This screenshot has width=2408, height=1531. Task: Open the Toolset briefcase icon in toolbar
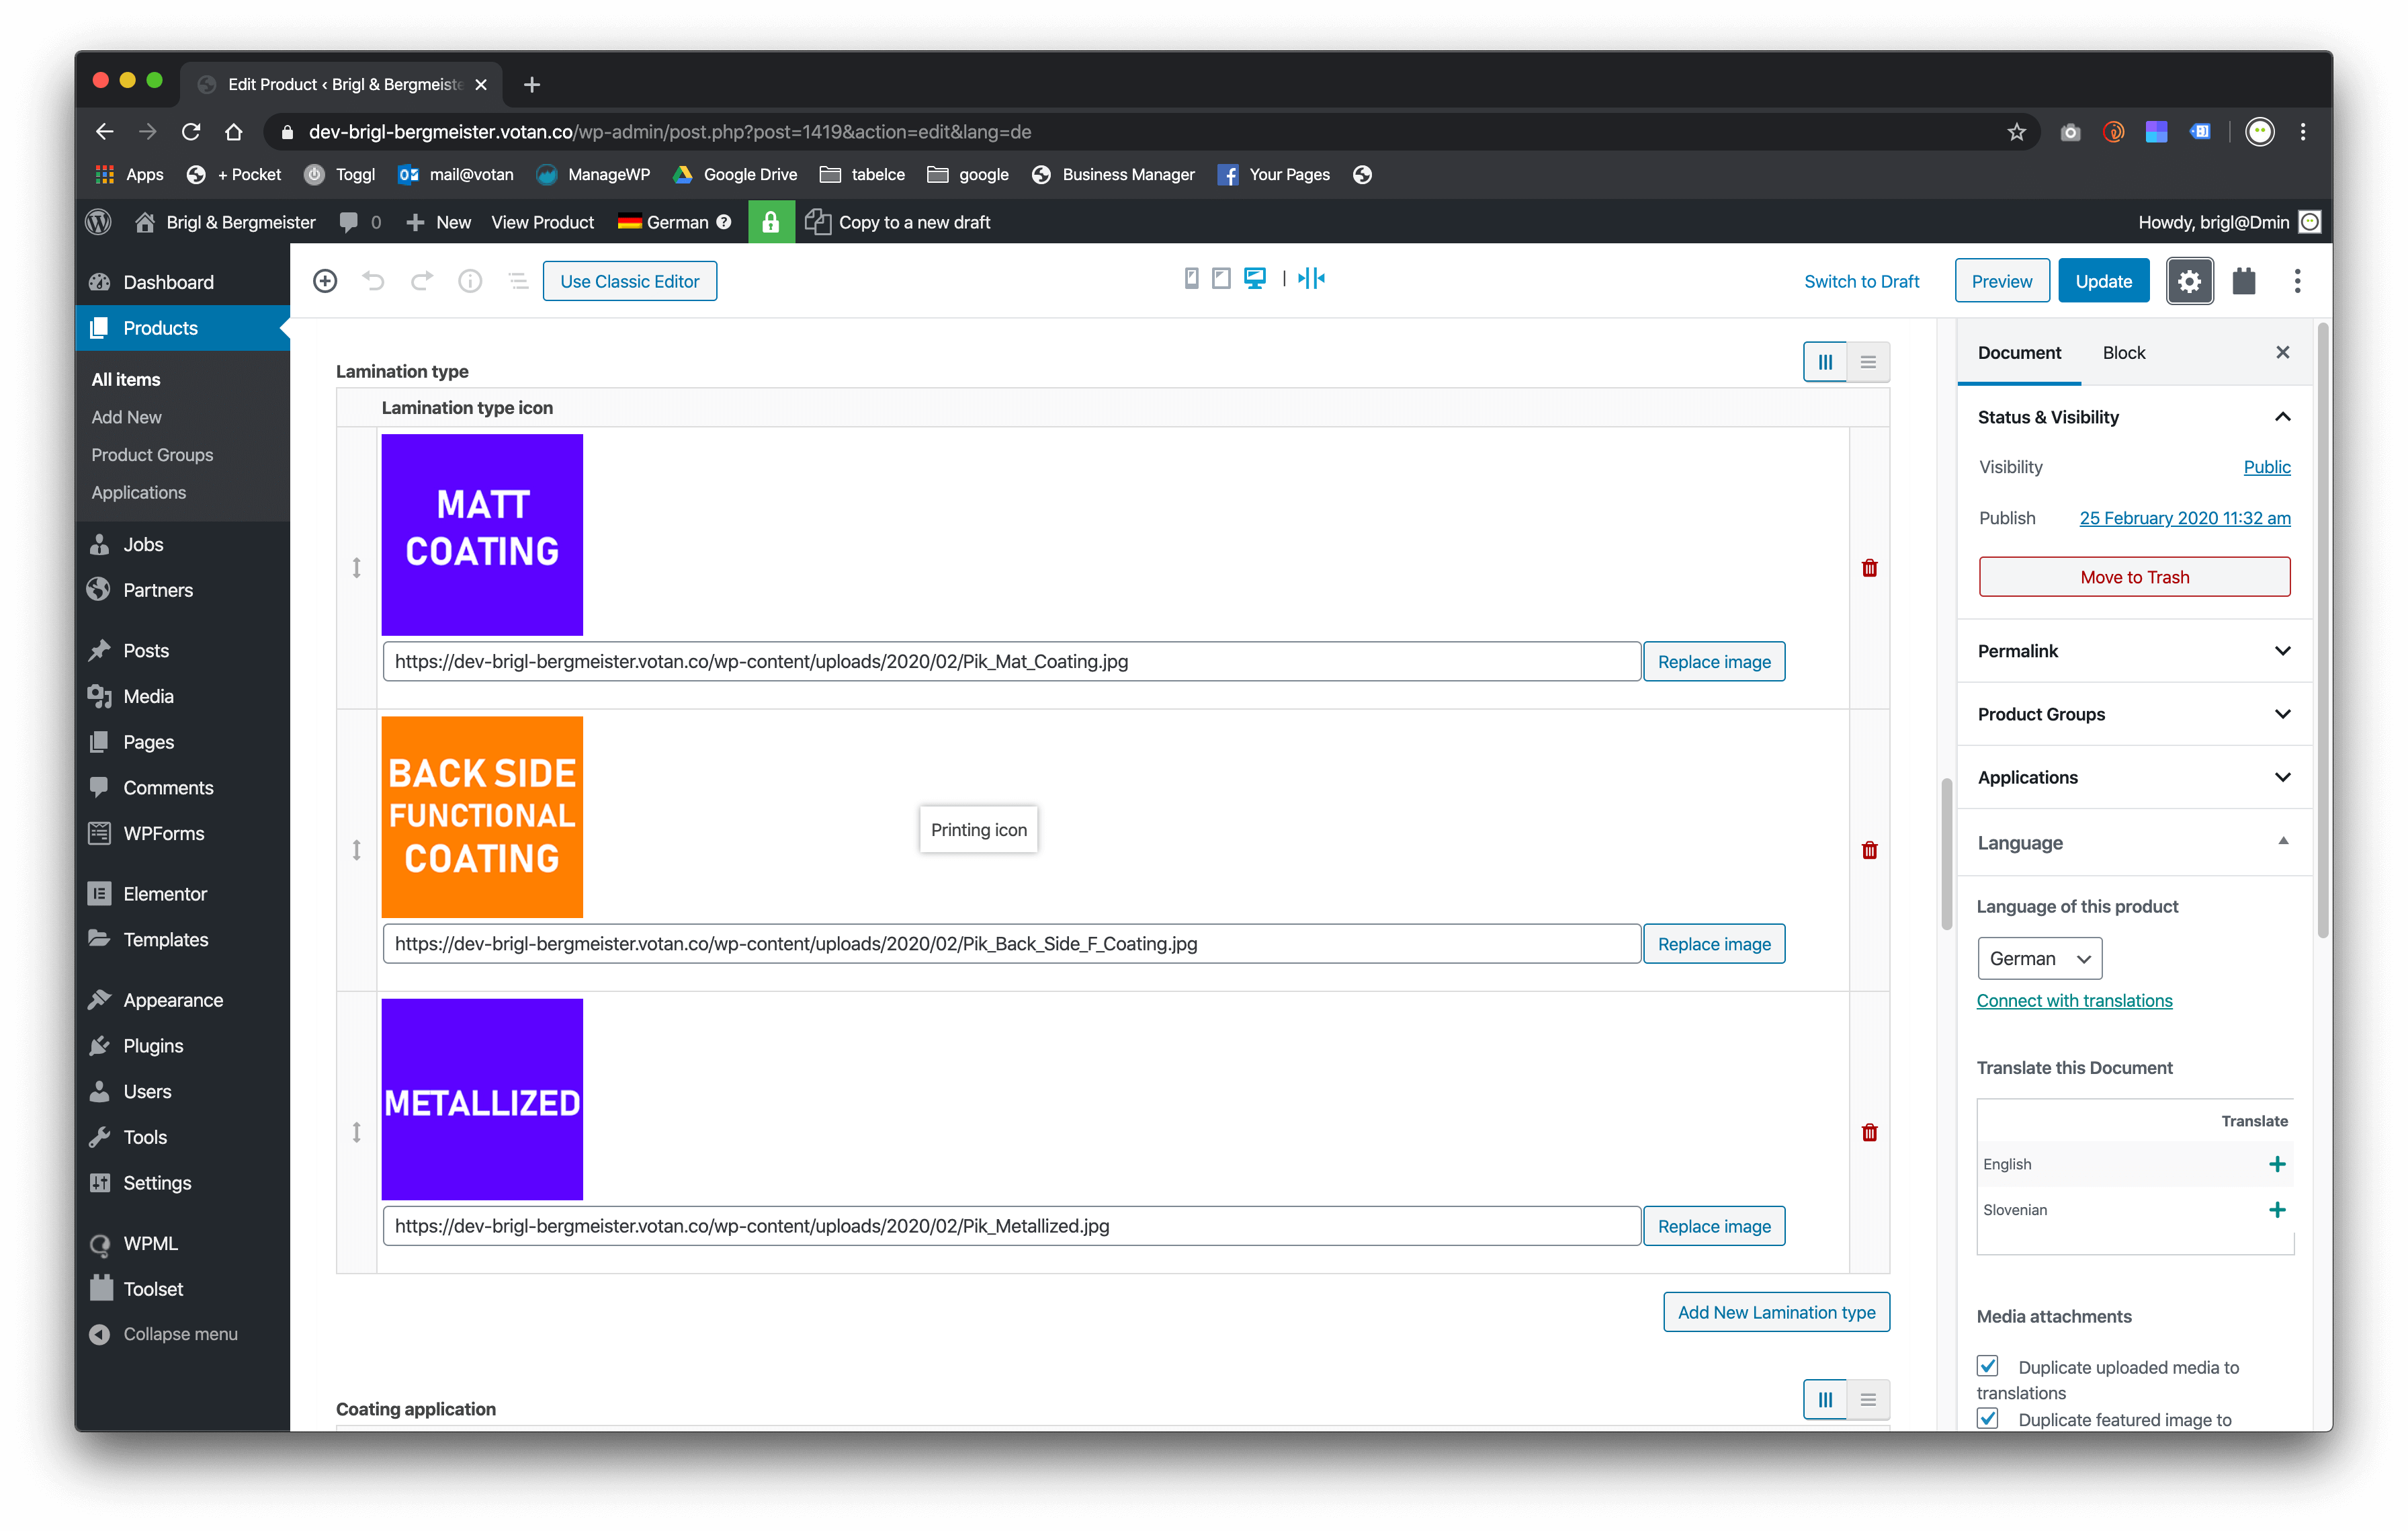point(2244,281)
